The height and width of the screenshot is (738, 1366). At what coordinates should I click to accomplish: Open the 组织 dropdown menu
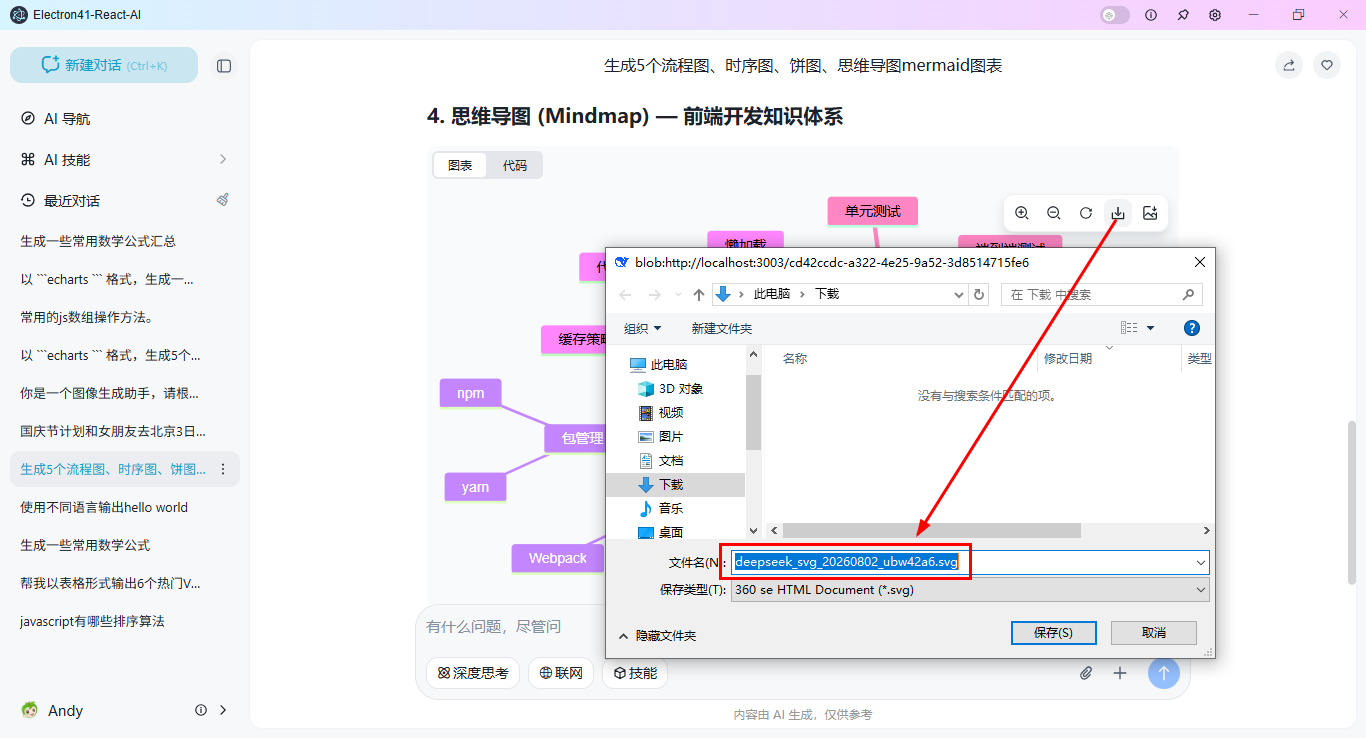click(643, 328)
